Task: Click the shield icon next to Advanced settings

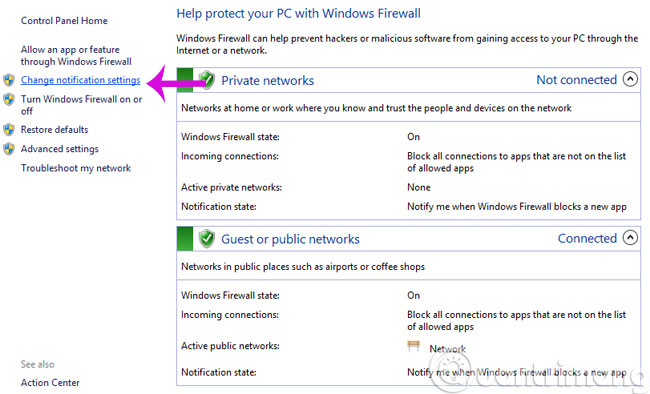Action: [x=9, y=148]
